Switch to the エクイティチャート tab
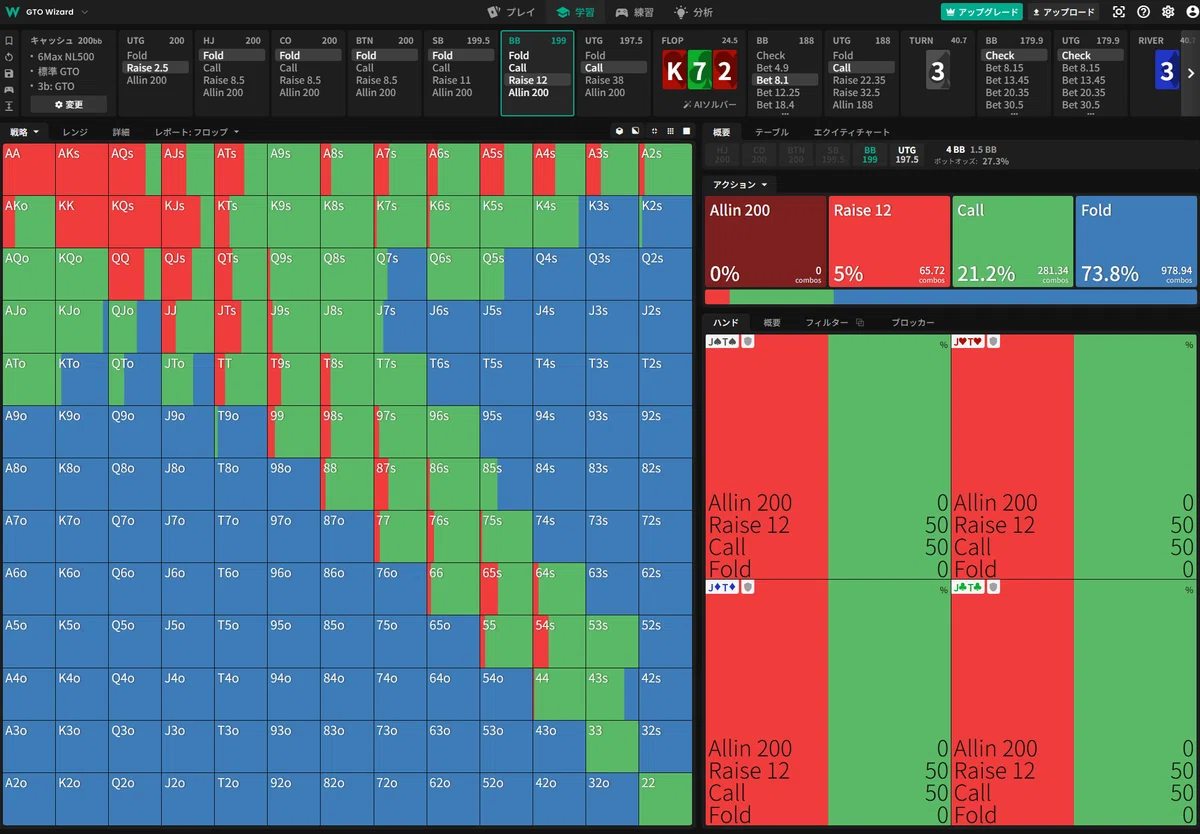Screen dimensions: 1200x834 pyautogui.click(x=852, y=132)
